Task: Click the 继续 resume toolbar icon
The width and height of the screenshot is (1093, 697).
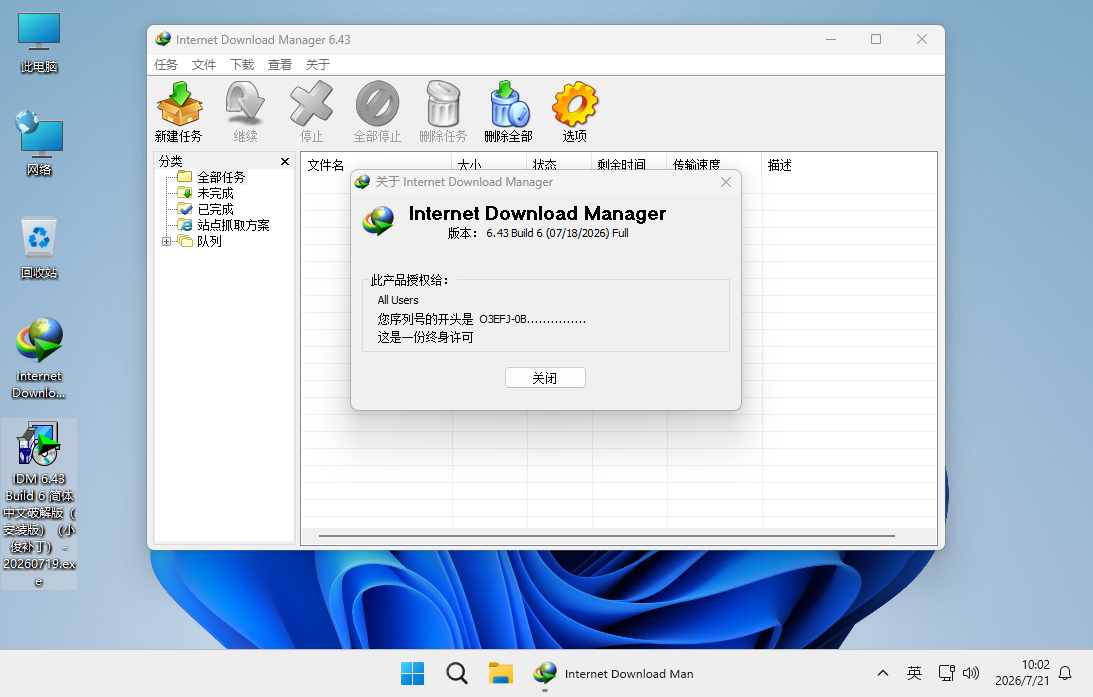Action: tap(245, 112)
